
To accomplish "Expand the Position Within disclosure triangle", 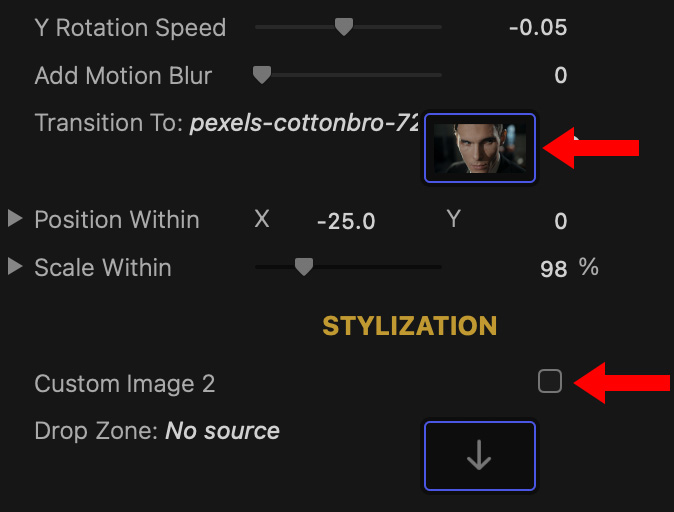I will 15,219.
